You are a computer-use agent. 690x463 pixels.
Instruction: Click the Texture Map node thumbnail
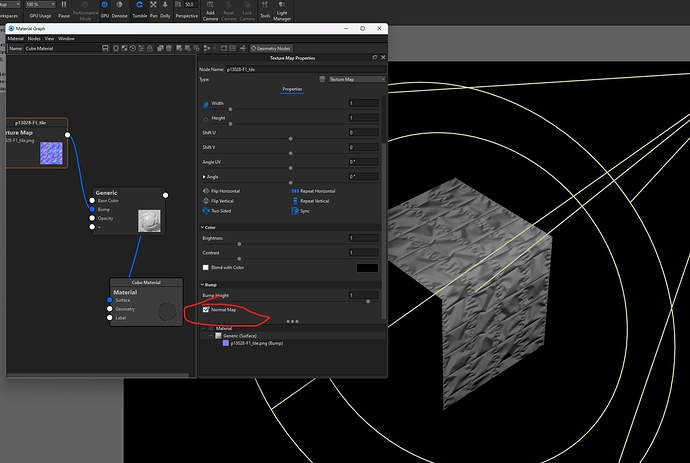pos(51,153)
